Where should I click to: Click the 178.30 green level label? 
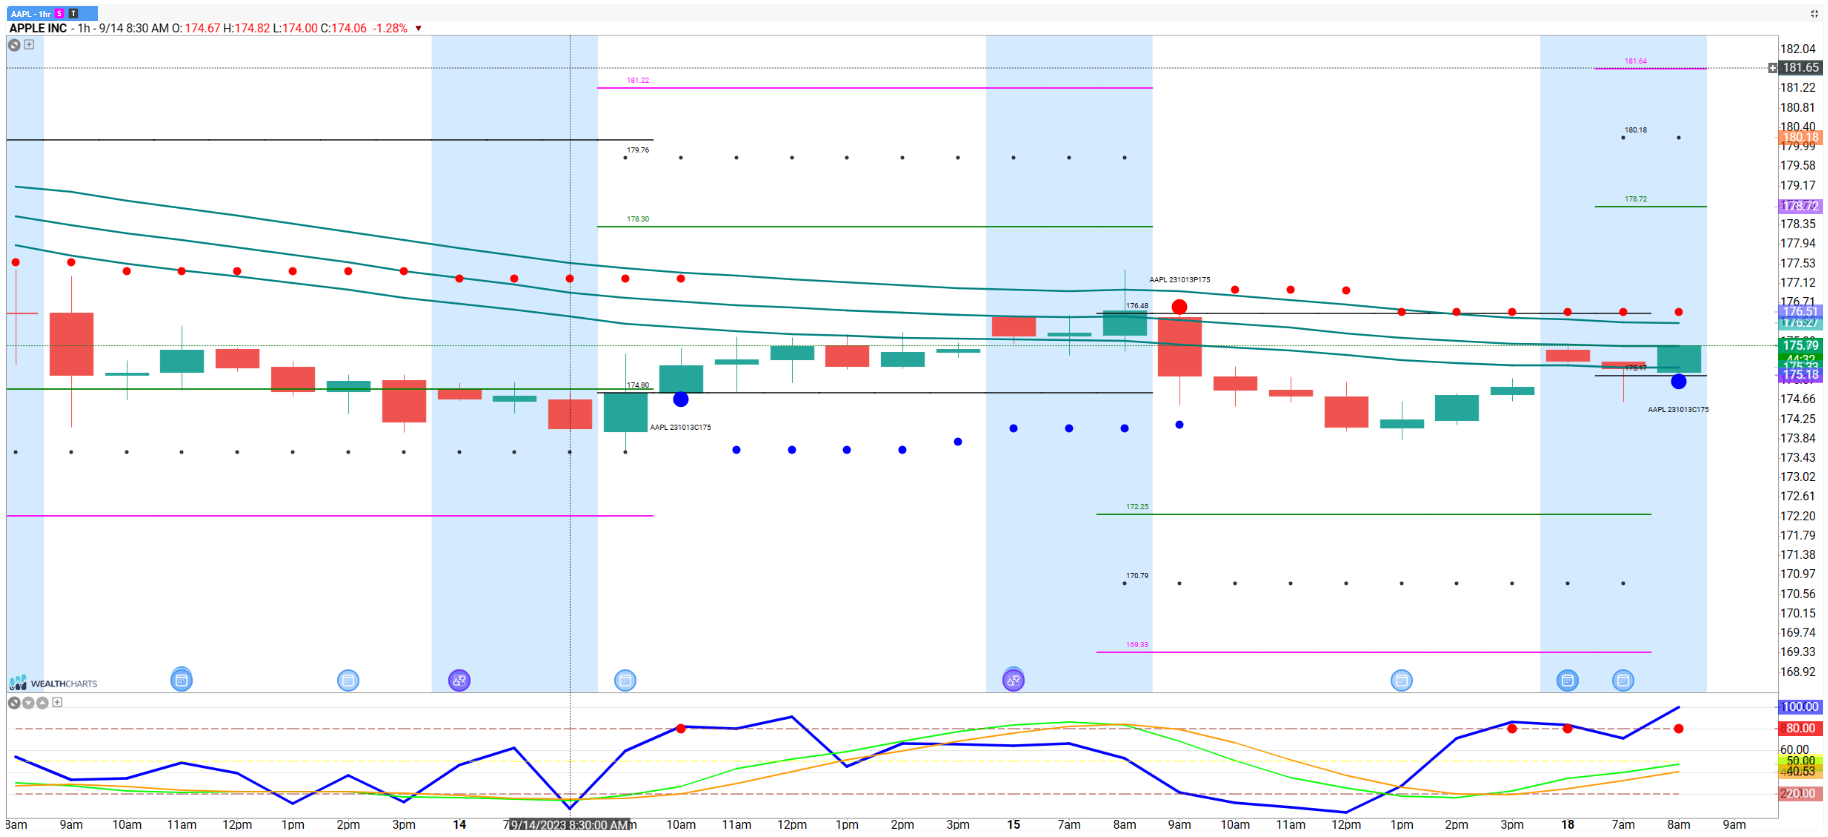pos(638,219)
